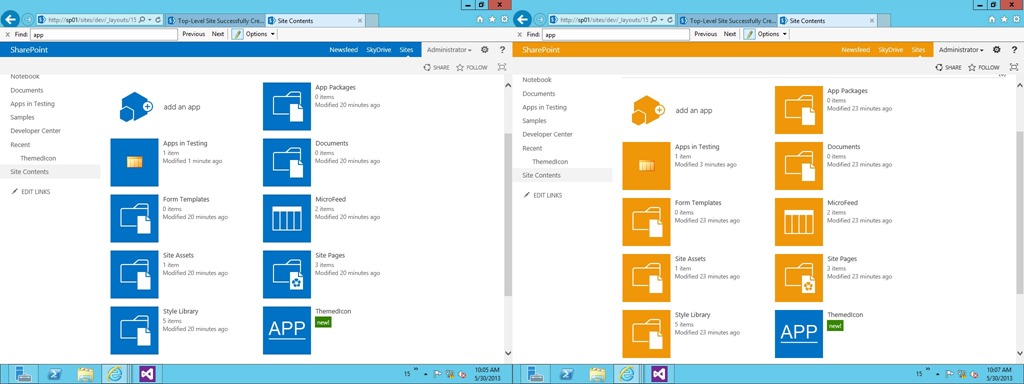Open SkyDrive on the orange SharePoint bar
The image size is (1024, 384).
click(x=891, y=50)
